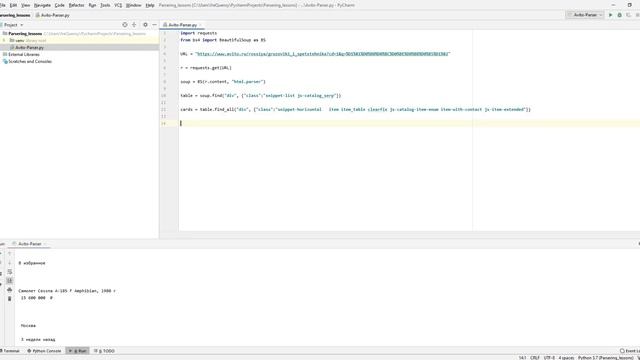The width and height of the screenshot is (640, 360).
Task: Click the up-arrow icon in Run console gutter
Action: pos(10,254)
